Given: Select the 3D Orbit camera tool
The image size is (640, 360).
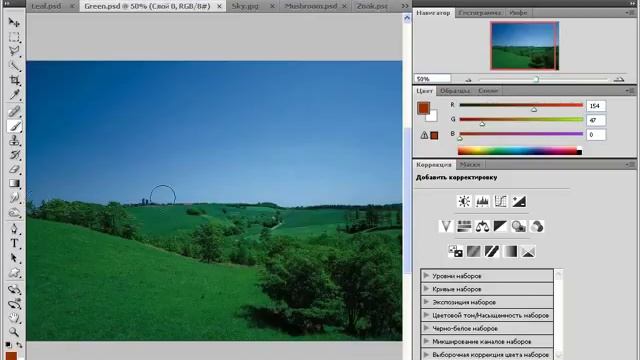Looking at the screenshot, I should [14, 304].
